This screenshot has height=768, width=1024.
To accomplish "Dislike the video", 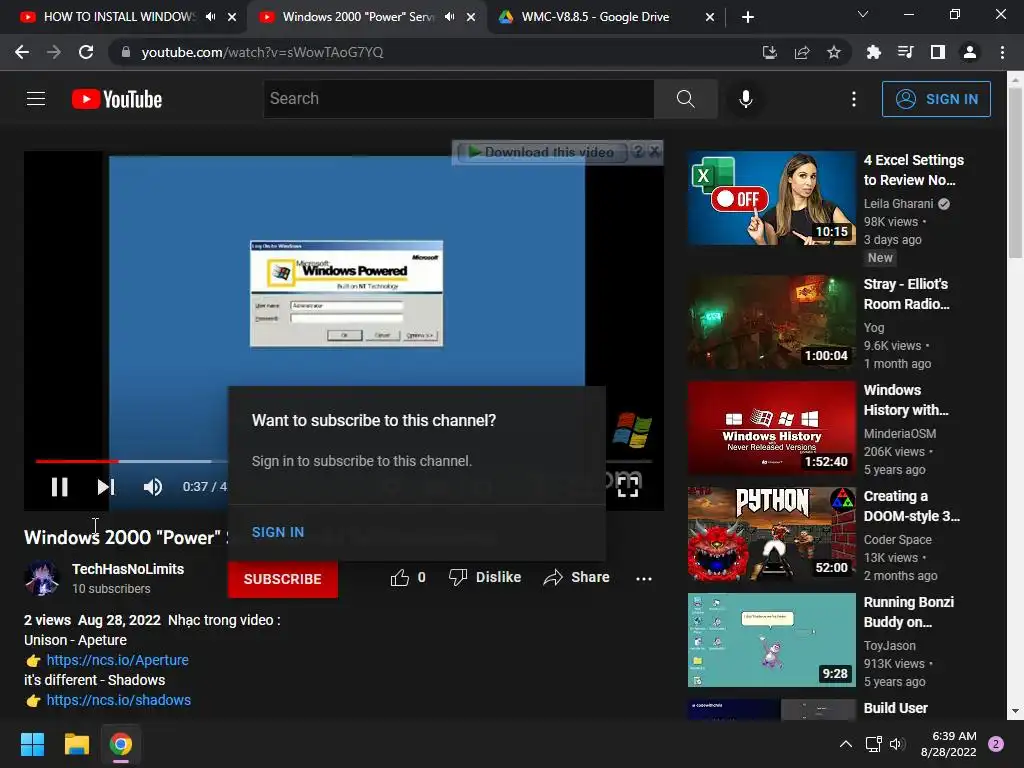I will (x=485, y=577).
